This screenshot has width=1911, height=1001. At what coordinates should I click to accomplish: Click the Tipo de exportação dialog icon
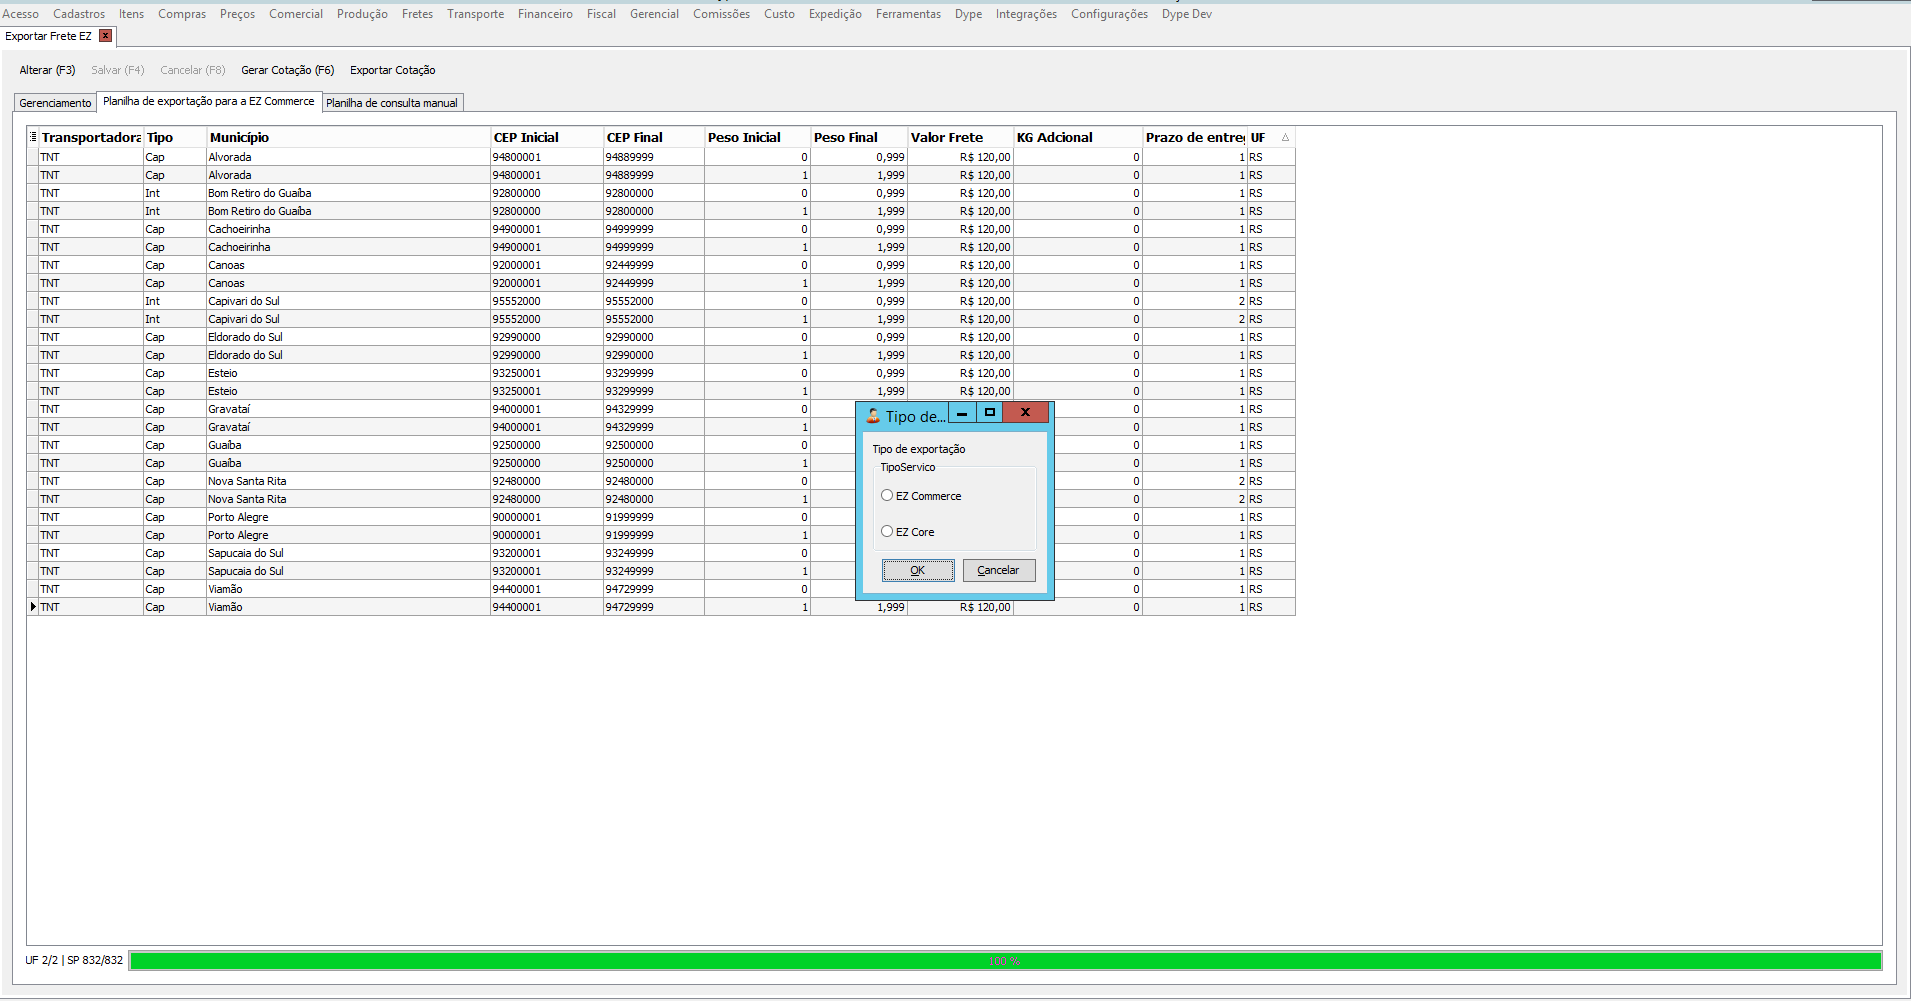coord(873,416)
